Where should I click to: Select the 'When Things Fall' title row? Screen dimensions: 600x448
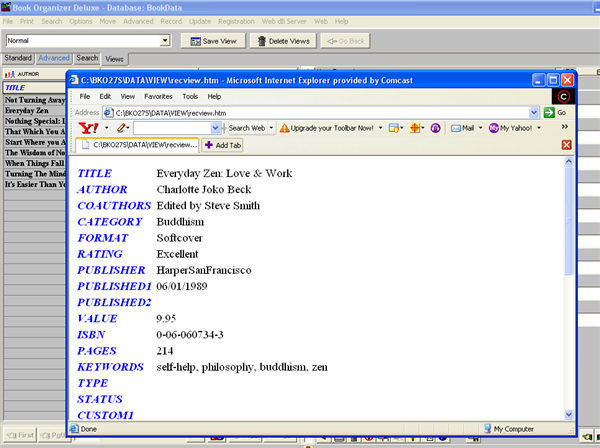click(34, 163)
